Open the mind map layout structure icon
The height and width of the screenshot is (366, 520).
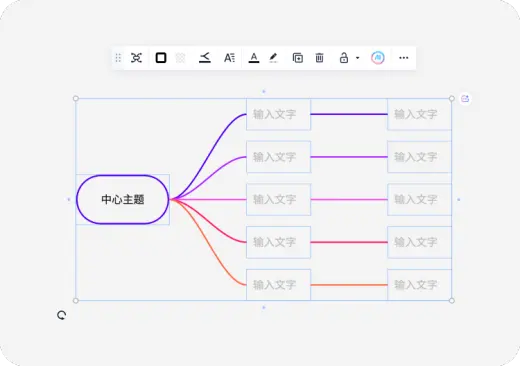point(136,58)
